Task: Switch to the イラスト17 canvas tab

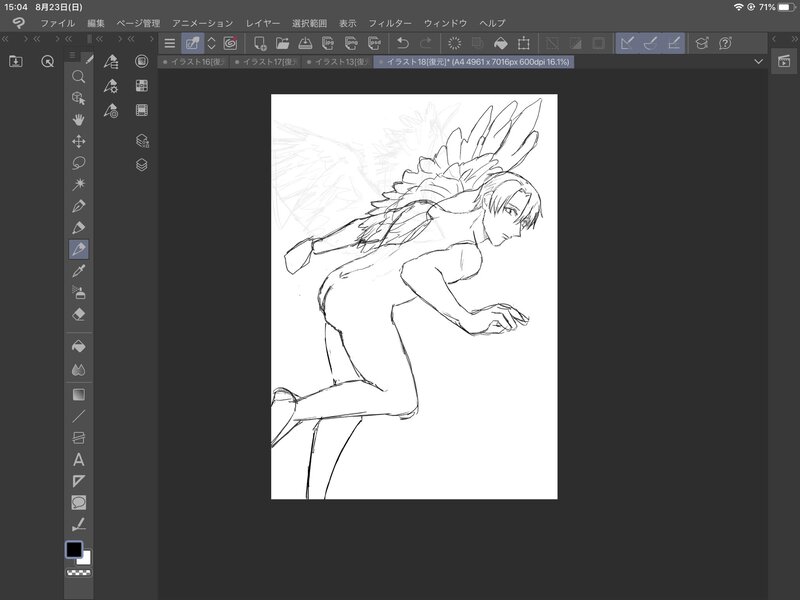Action: (x=267, y=62)
